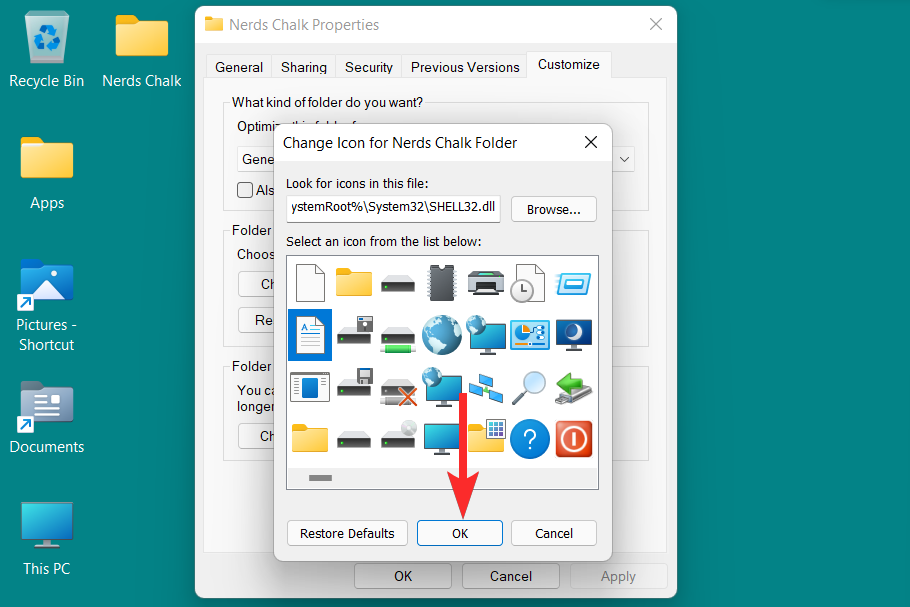
Task: Choose the blue Run window icon
Action: pyautogui.click(x=573, y=284)
